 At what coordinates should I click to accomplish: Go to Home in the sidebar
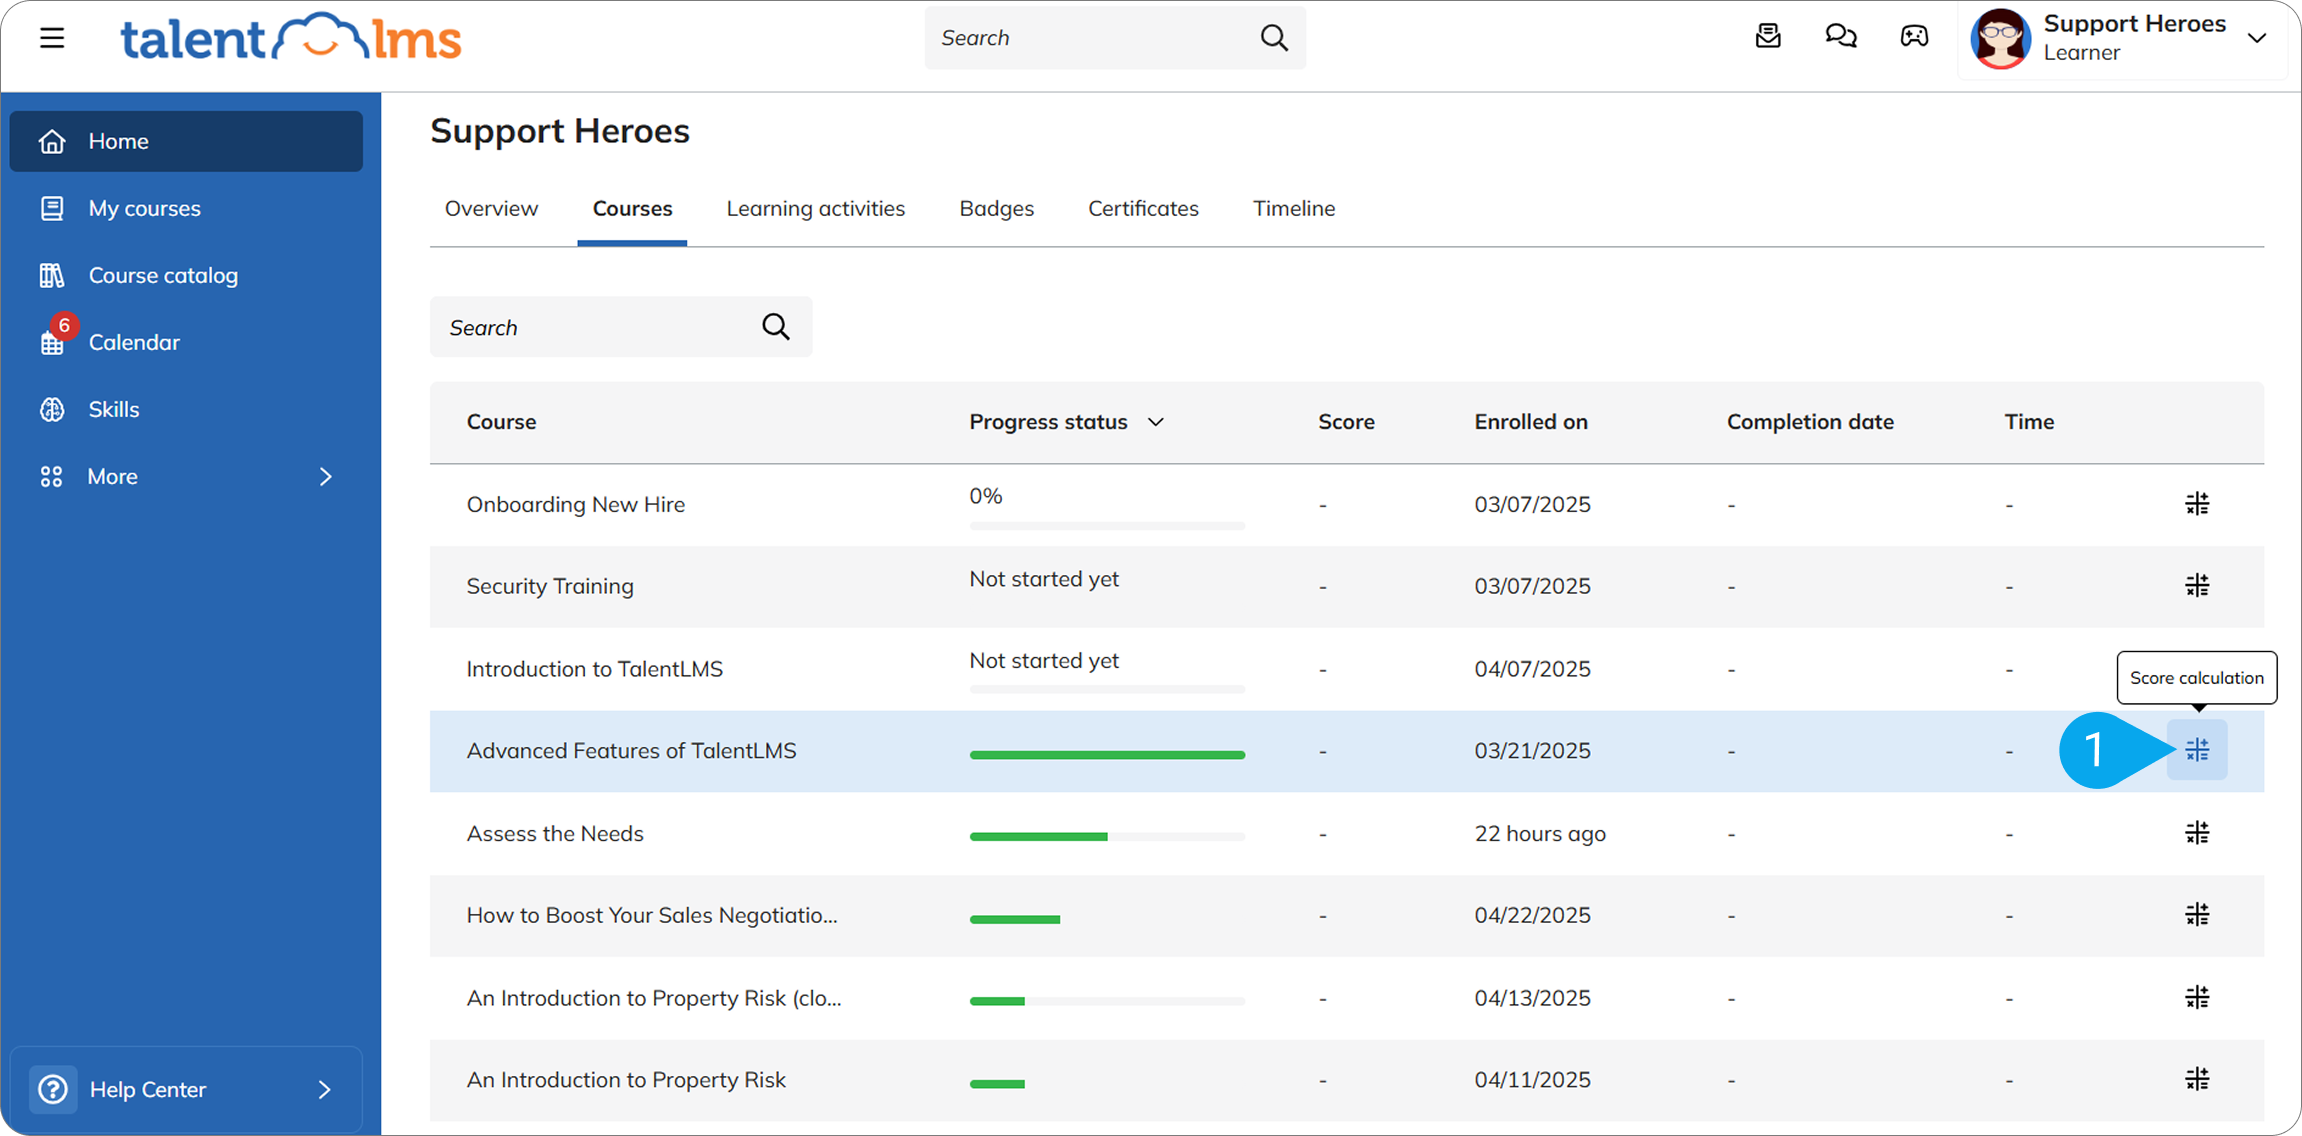coord(187,141)
